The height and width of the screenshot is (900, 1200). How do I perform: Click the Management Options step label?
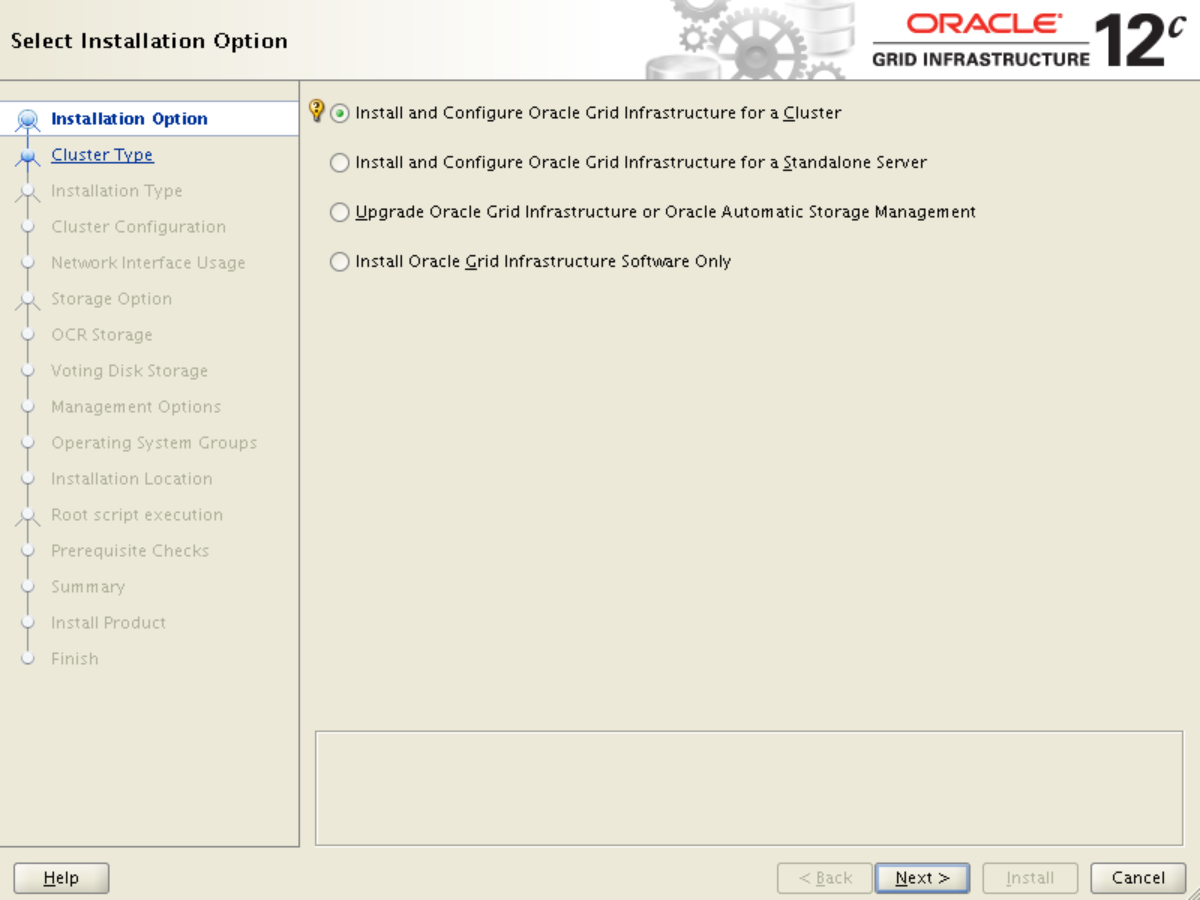136,407
